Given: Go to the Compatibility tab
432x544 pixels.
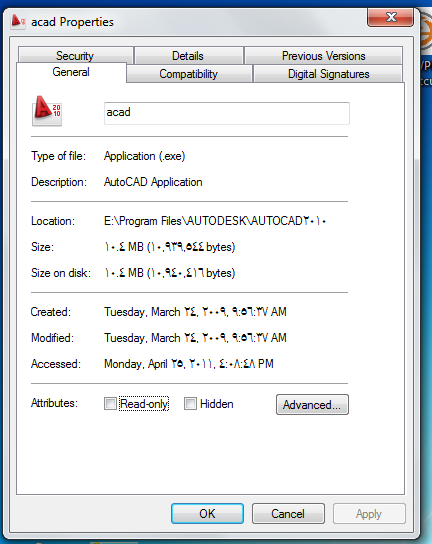Looking at the screenshot, I should click(x=189, y=74).
